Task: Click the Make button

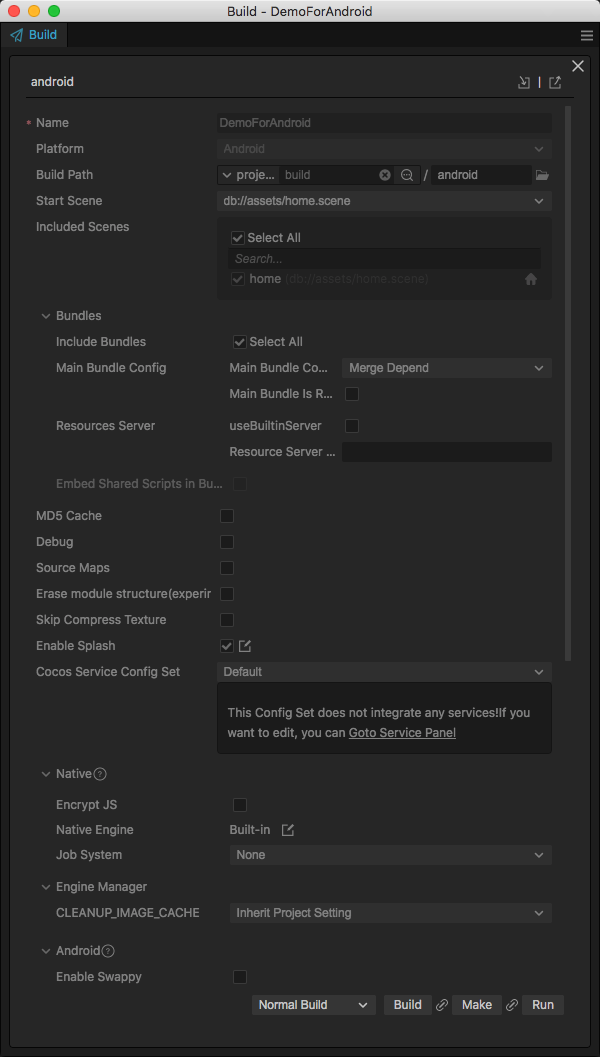Action: pyautogui.click(x=476, y=1005)
